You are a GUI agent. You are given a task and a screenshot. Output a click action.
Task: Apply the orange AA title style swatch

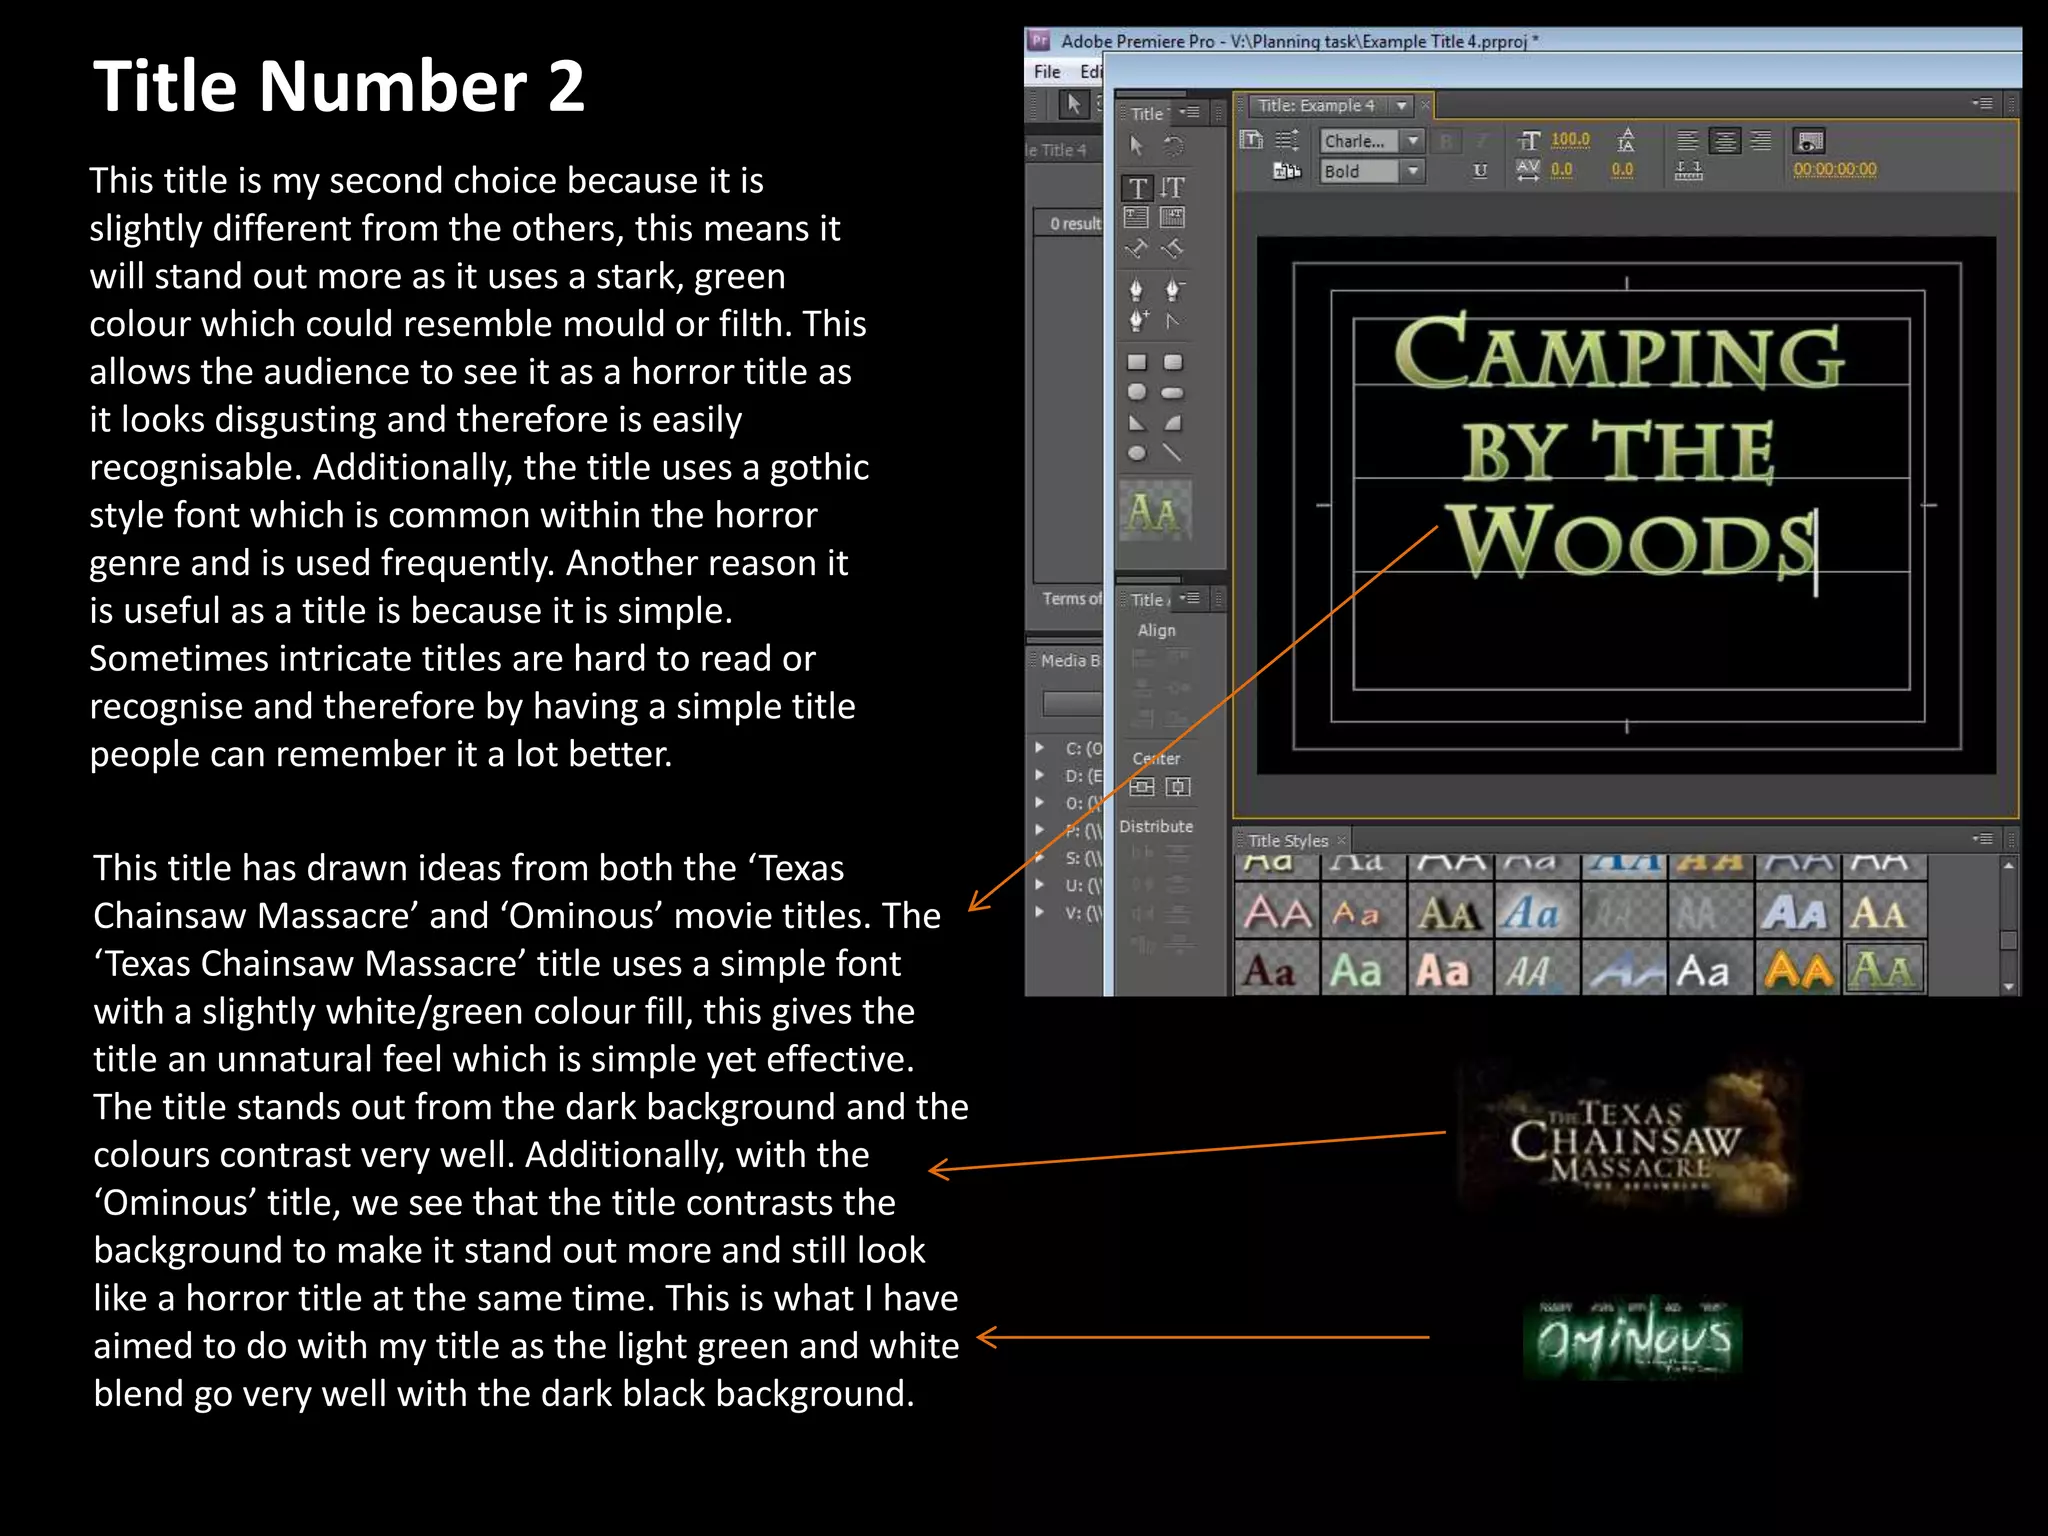tap(1798, 970)
